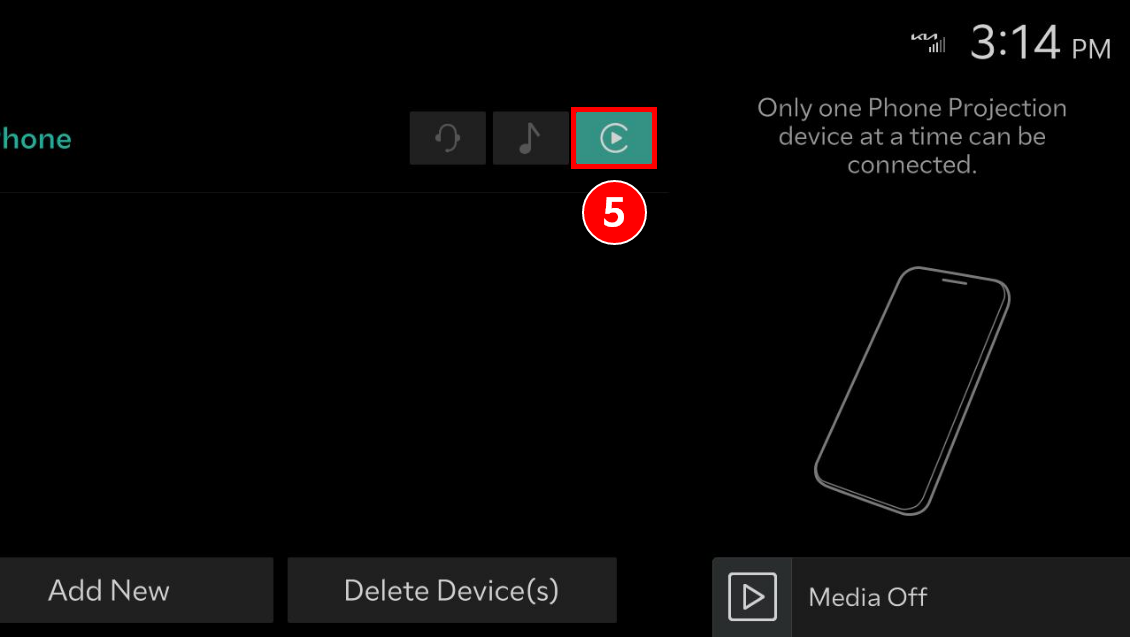Click the 'Only one Phone Projection' message

pyautogui.click(x=912, y=136)
